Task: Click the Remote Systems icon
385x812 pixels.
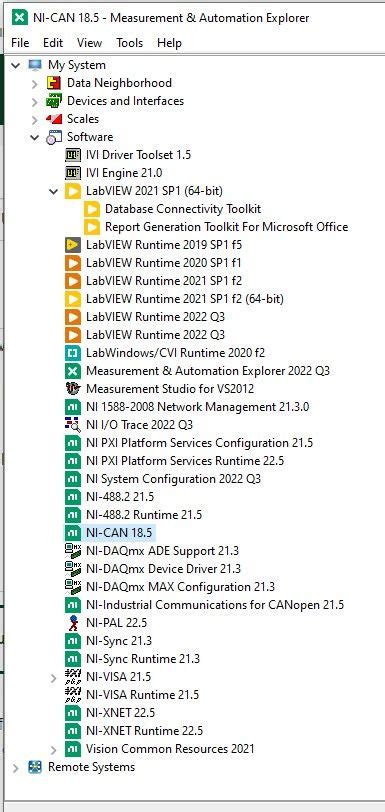Action: coord(35,767)
